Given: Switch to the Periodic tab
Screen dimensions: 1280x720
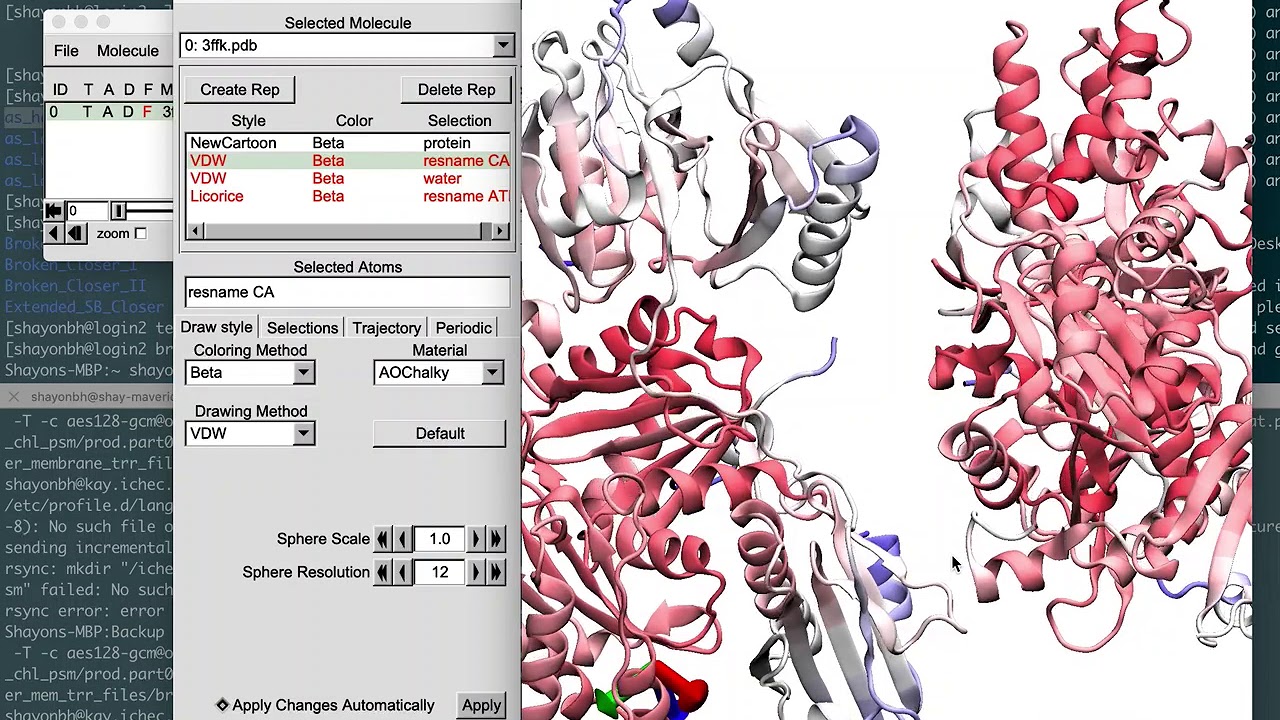Looking at the screenshot, I should tap(463, 328).
